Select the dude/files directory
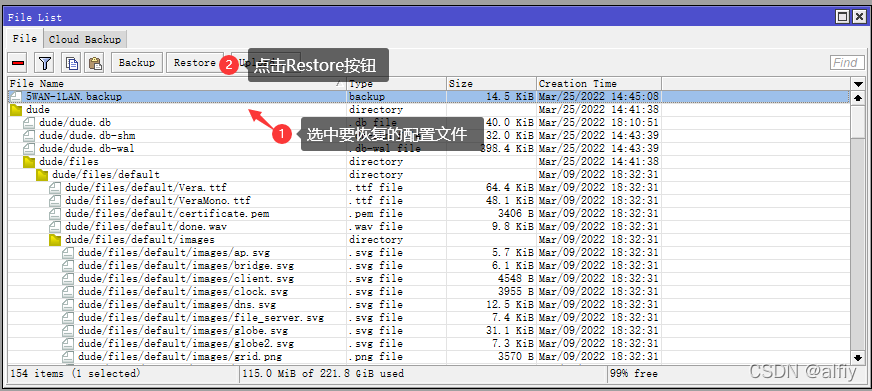 429,162
